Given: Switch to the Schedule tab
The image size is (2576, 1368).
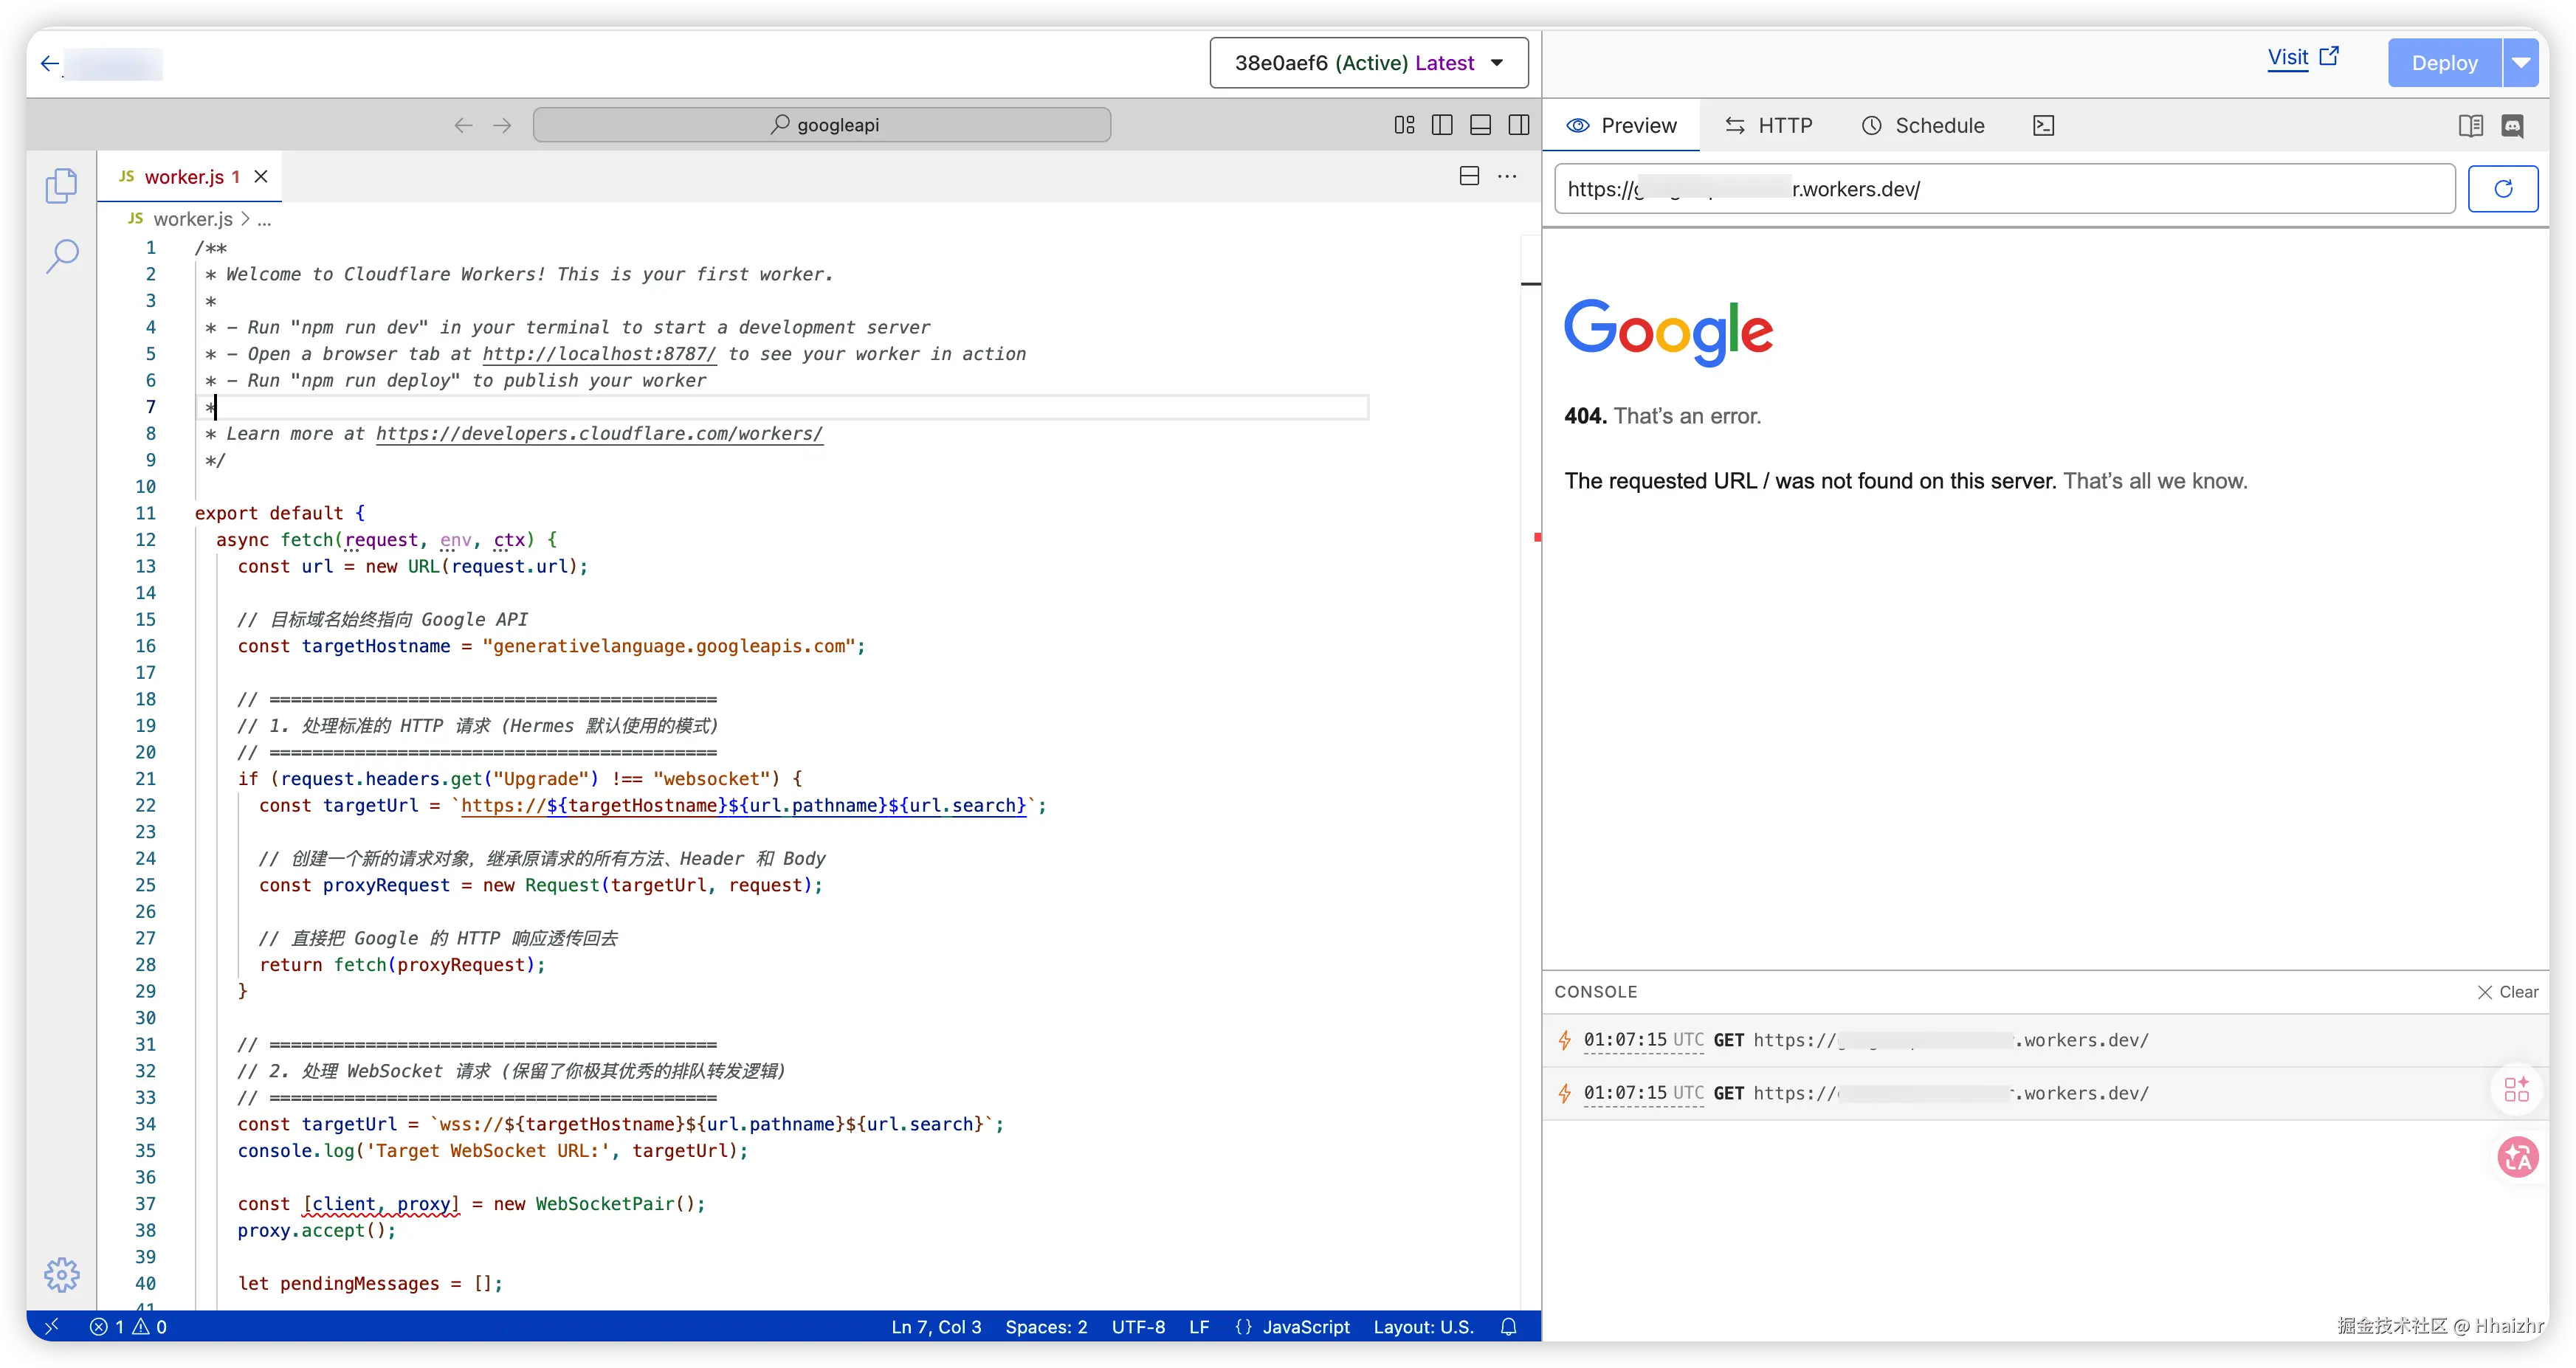Looking at the screenshot, I should click(x=1922, y=126).
